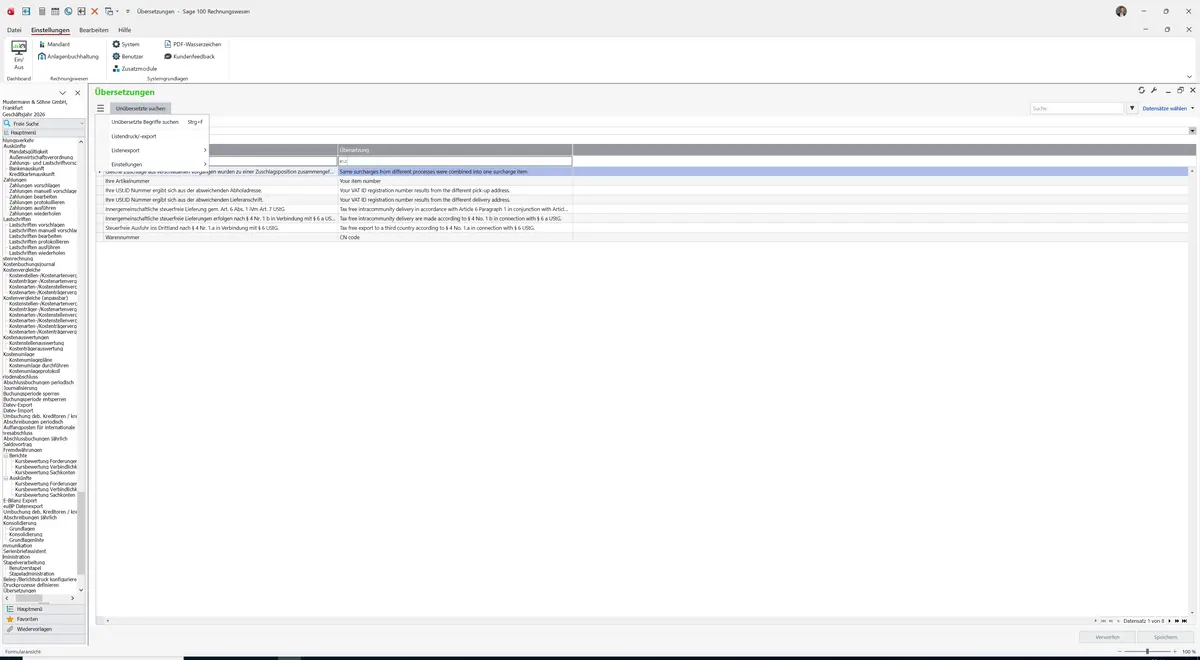Click the Speichern button
Image resolution: width=1200 pixels, height=660 pixels.
tap(1166, 637)
